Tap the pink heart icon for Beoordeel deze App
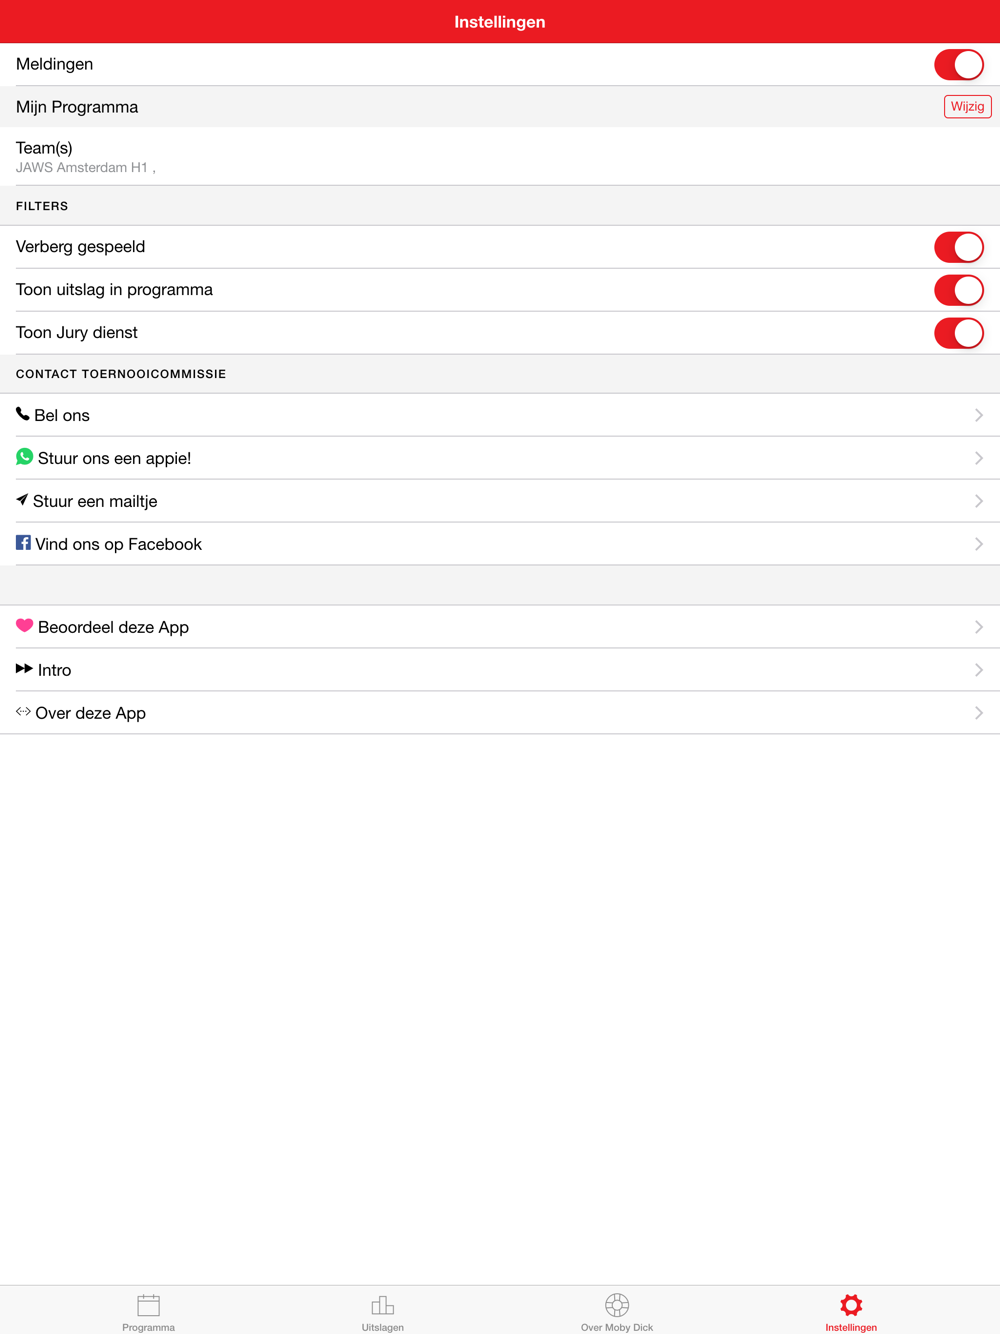 tap(24, 626)
